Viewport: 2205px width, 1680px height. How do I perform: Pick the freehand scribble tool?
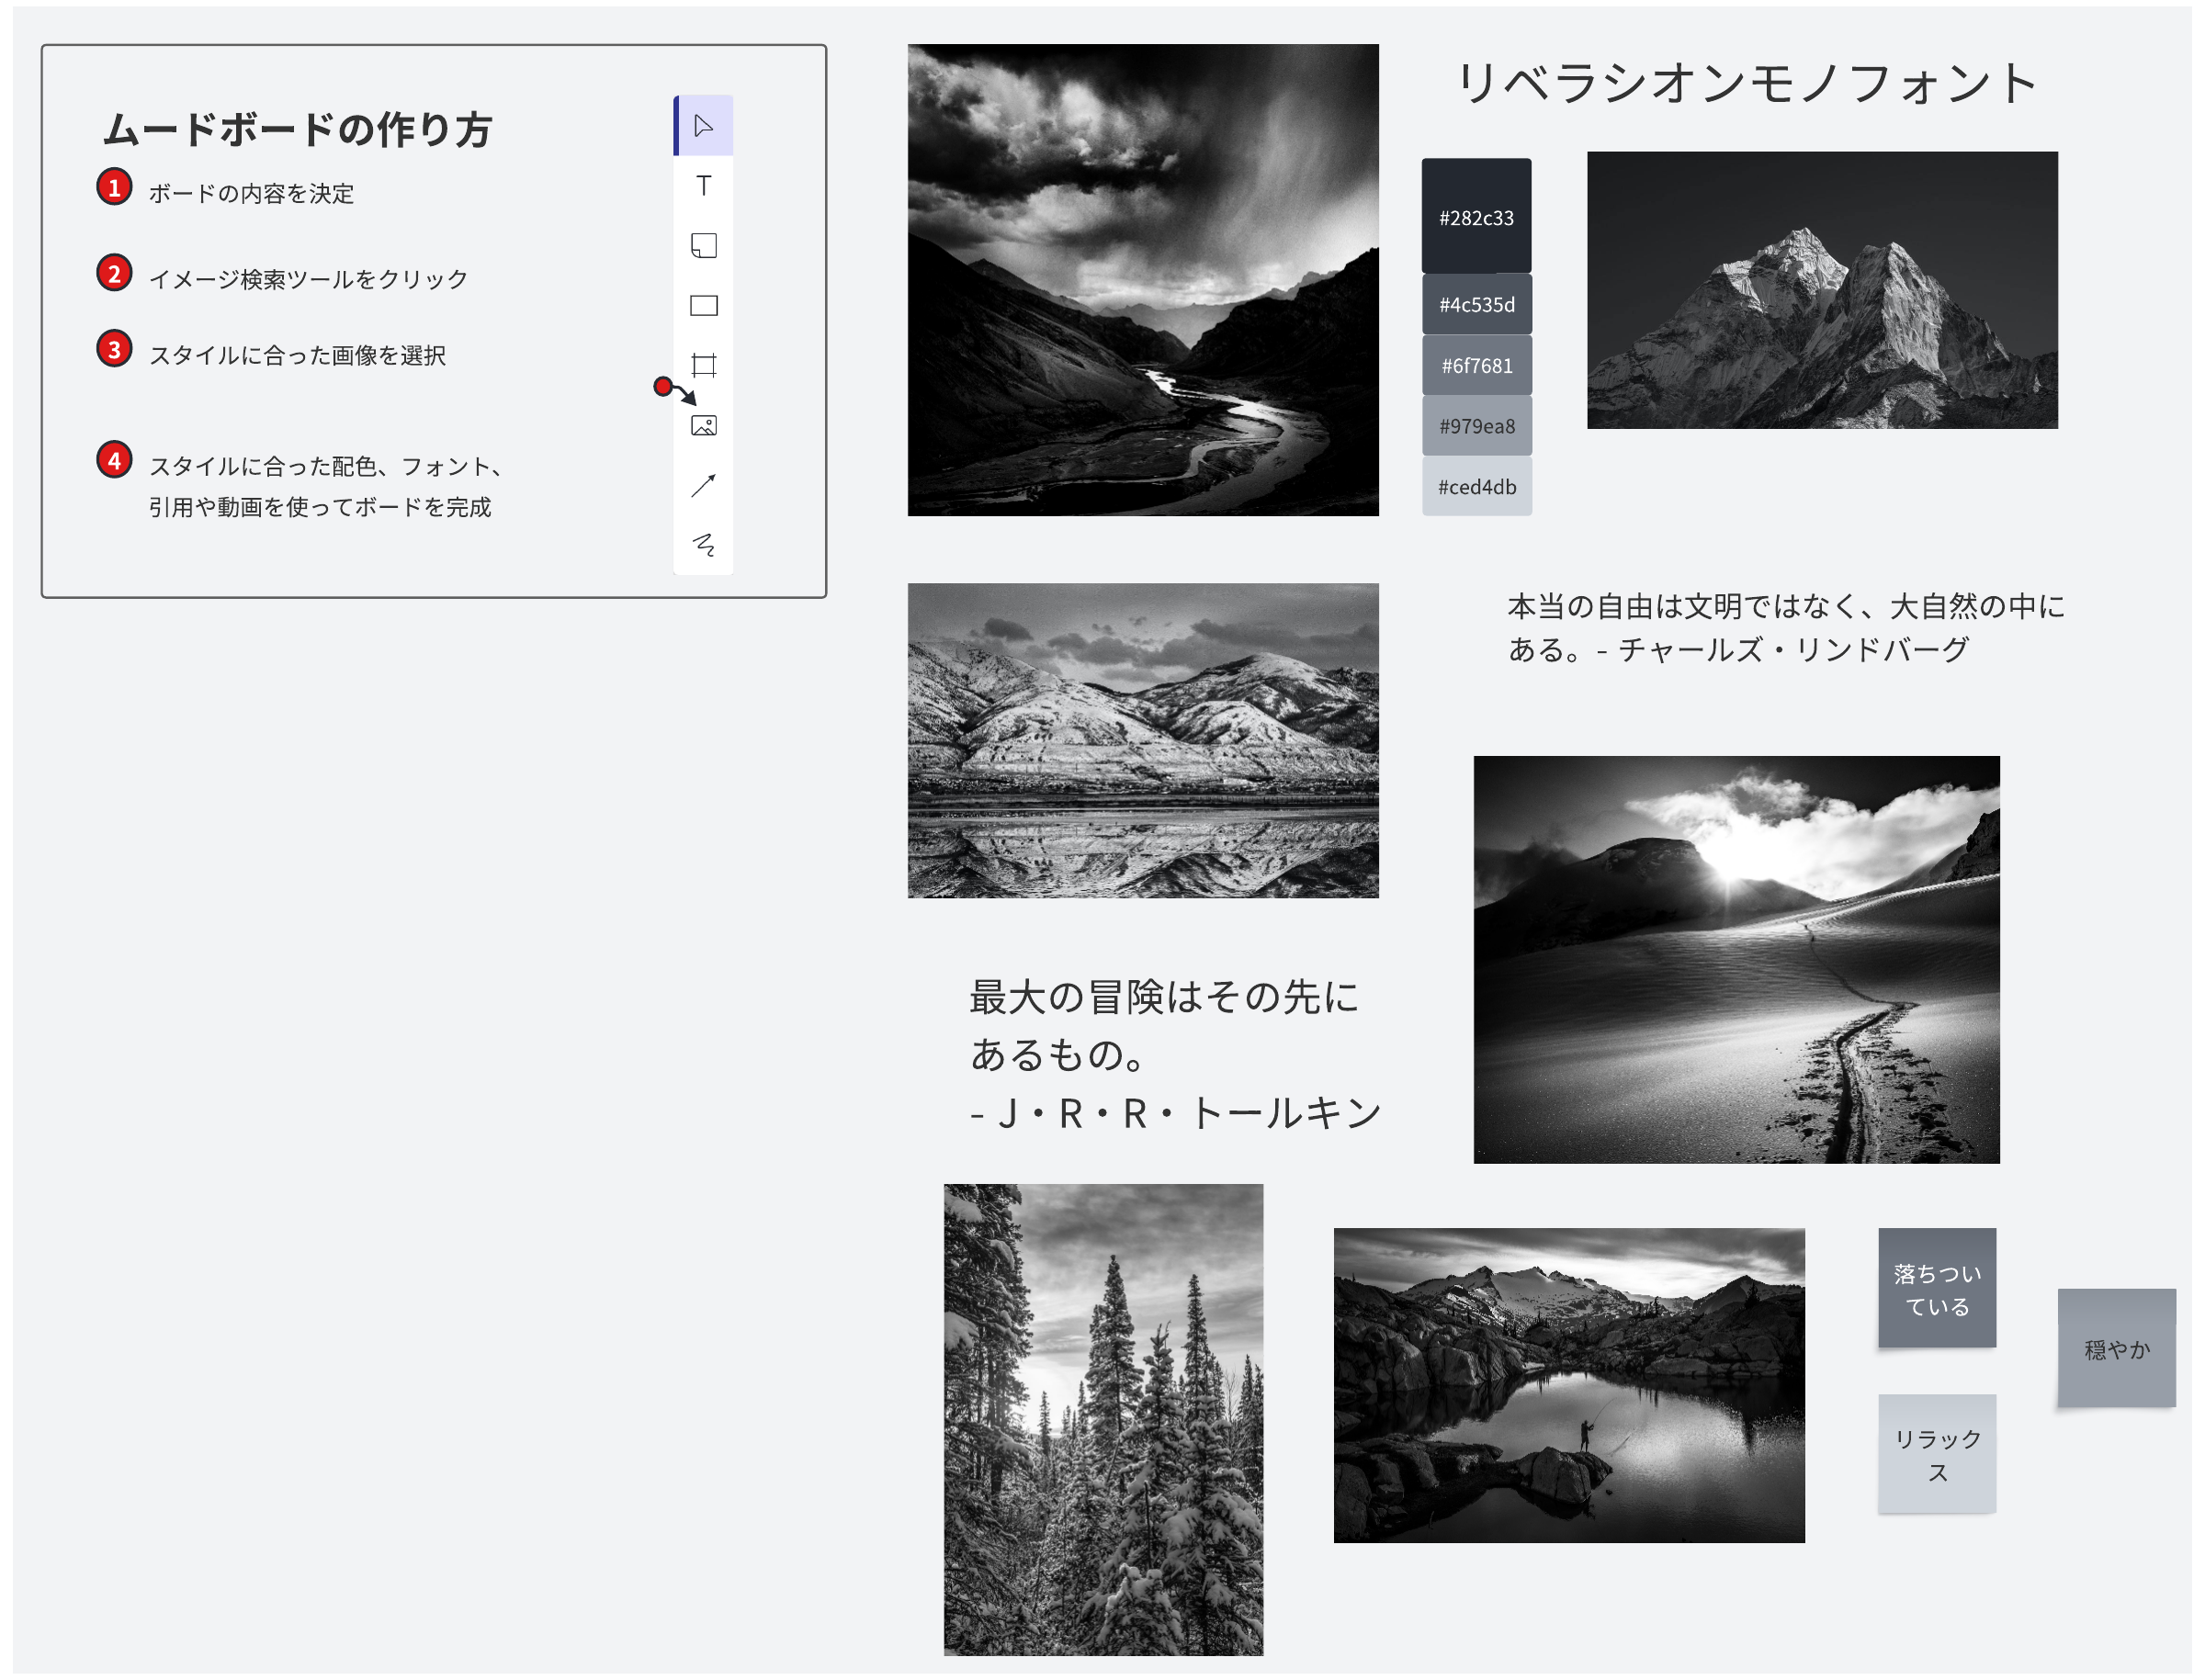tap(703, 545)
